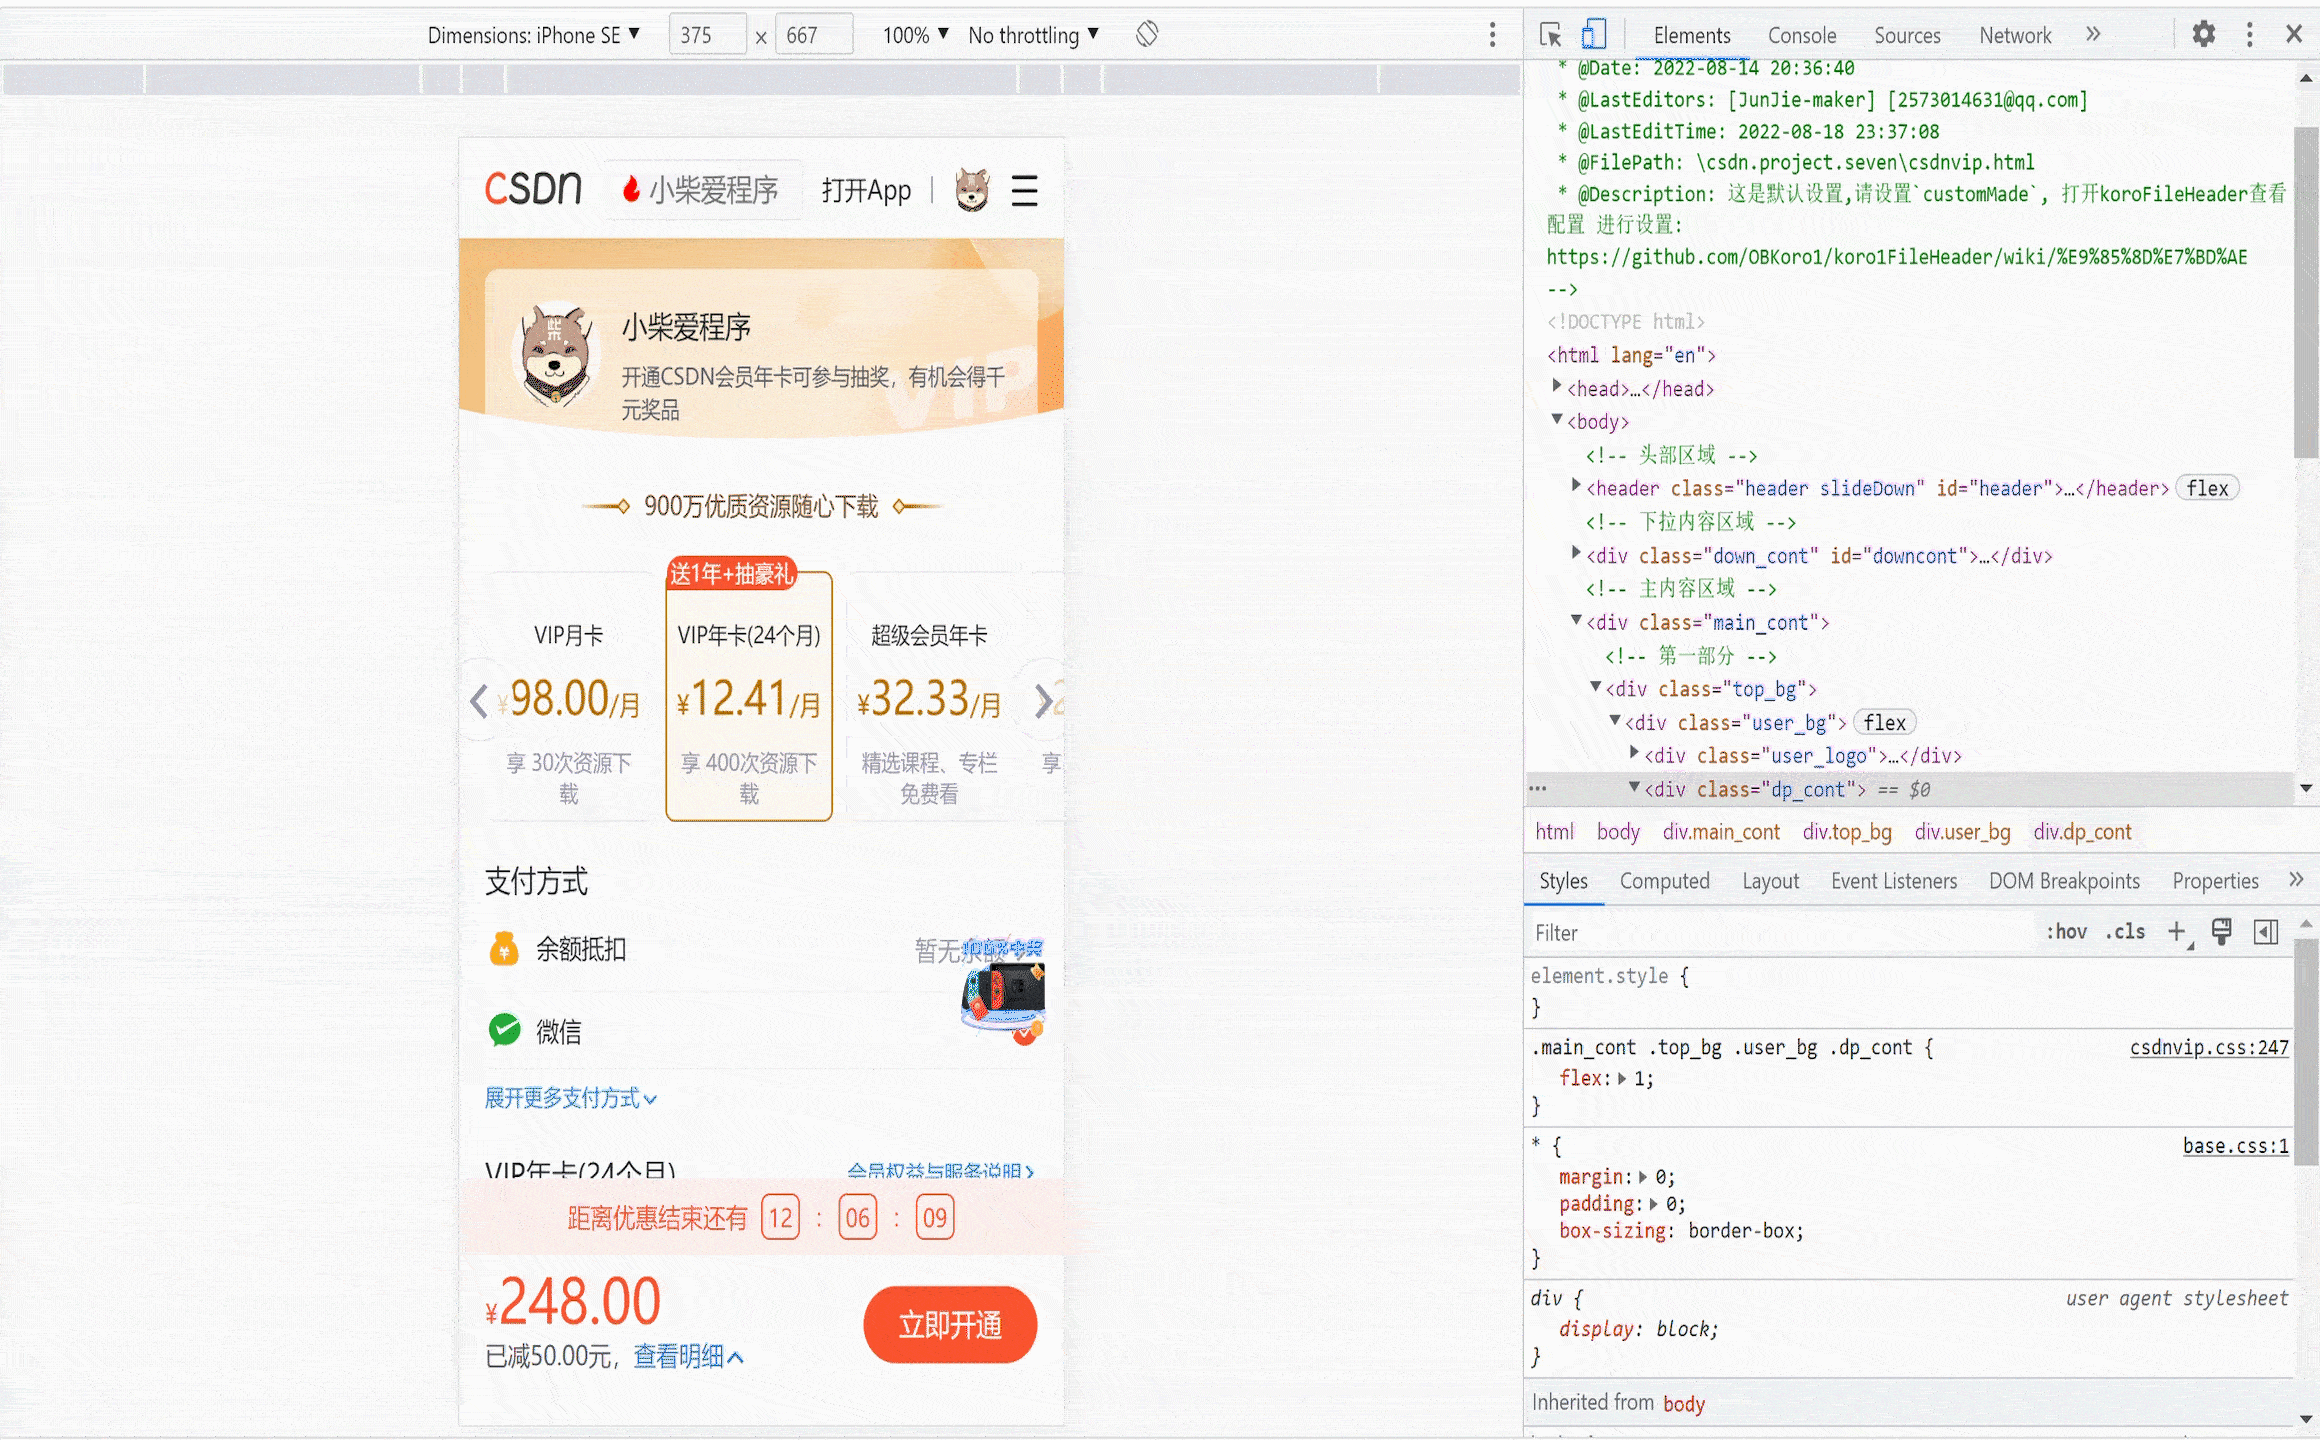Show more styles pane tabs
The width and height of the screenshot is (2320, 1440).
point(2295,880)
